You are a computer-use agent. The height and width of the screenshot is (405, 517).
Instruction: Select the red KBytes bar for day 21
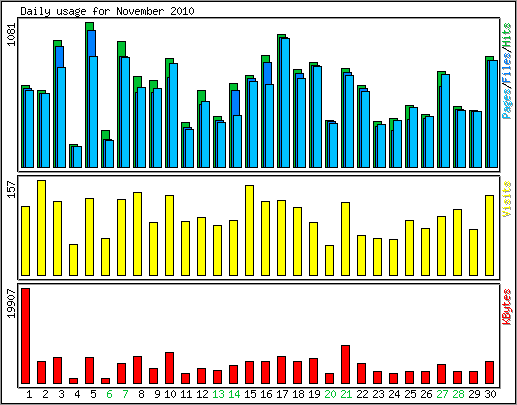[x=346, y=364]
